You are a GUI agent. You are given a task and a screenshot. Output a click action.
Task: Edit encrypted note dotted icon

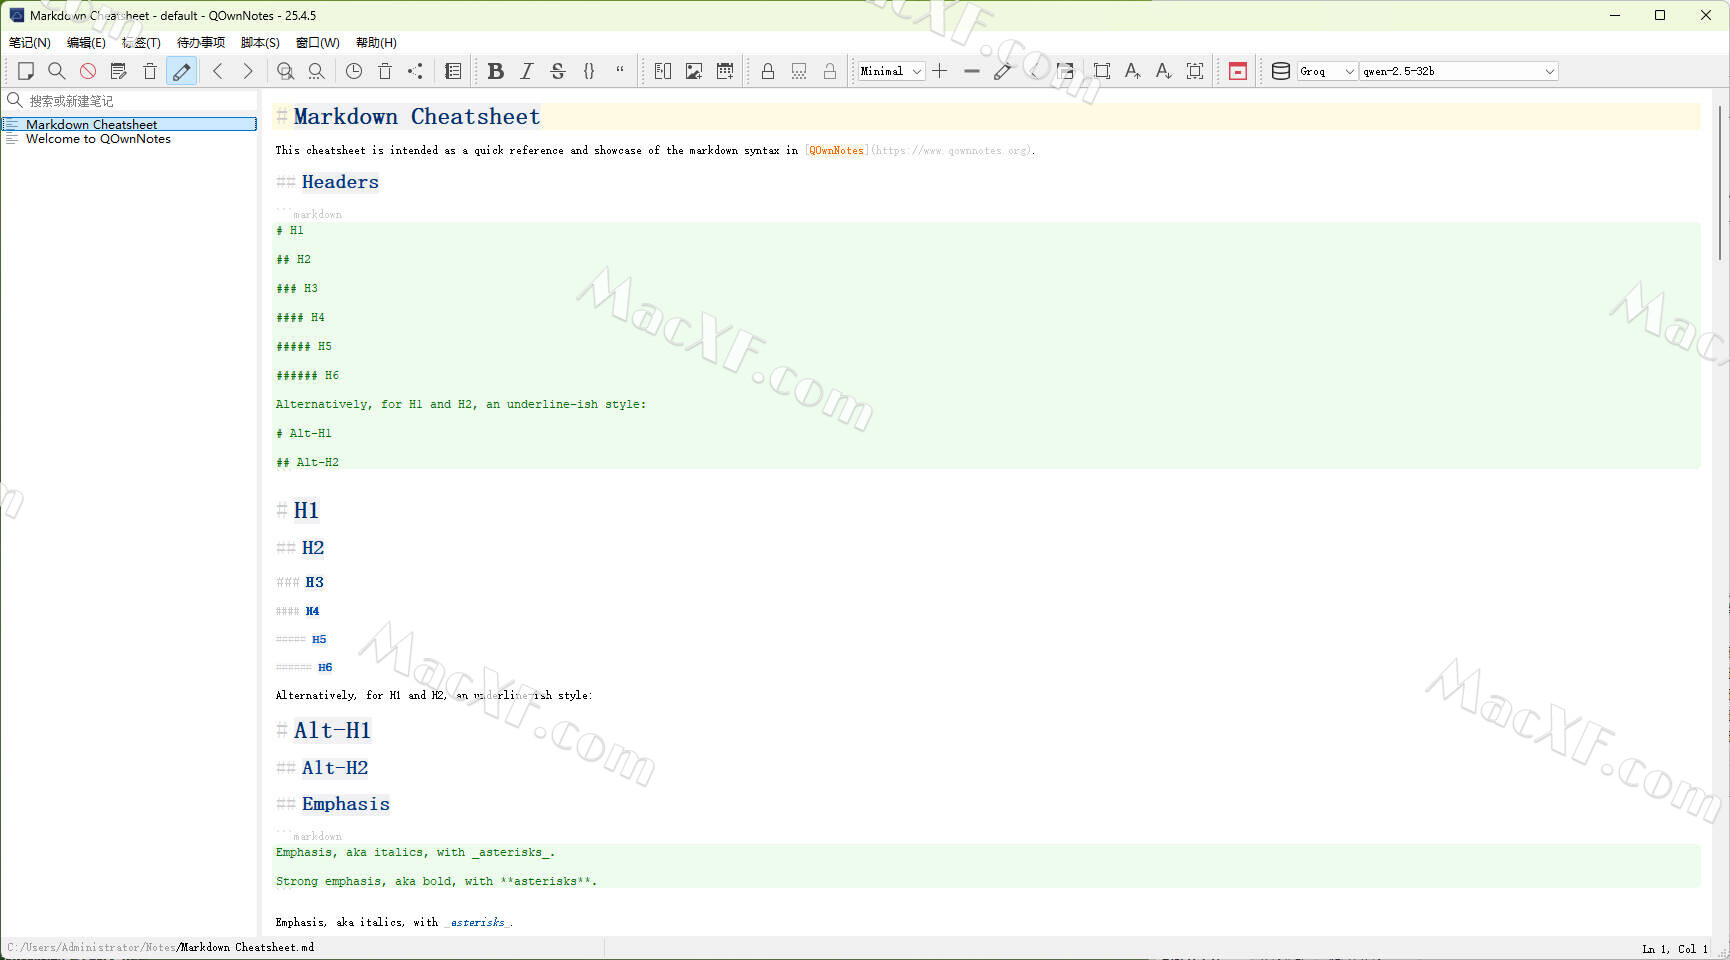[799, 71]
